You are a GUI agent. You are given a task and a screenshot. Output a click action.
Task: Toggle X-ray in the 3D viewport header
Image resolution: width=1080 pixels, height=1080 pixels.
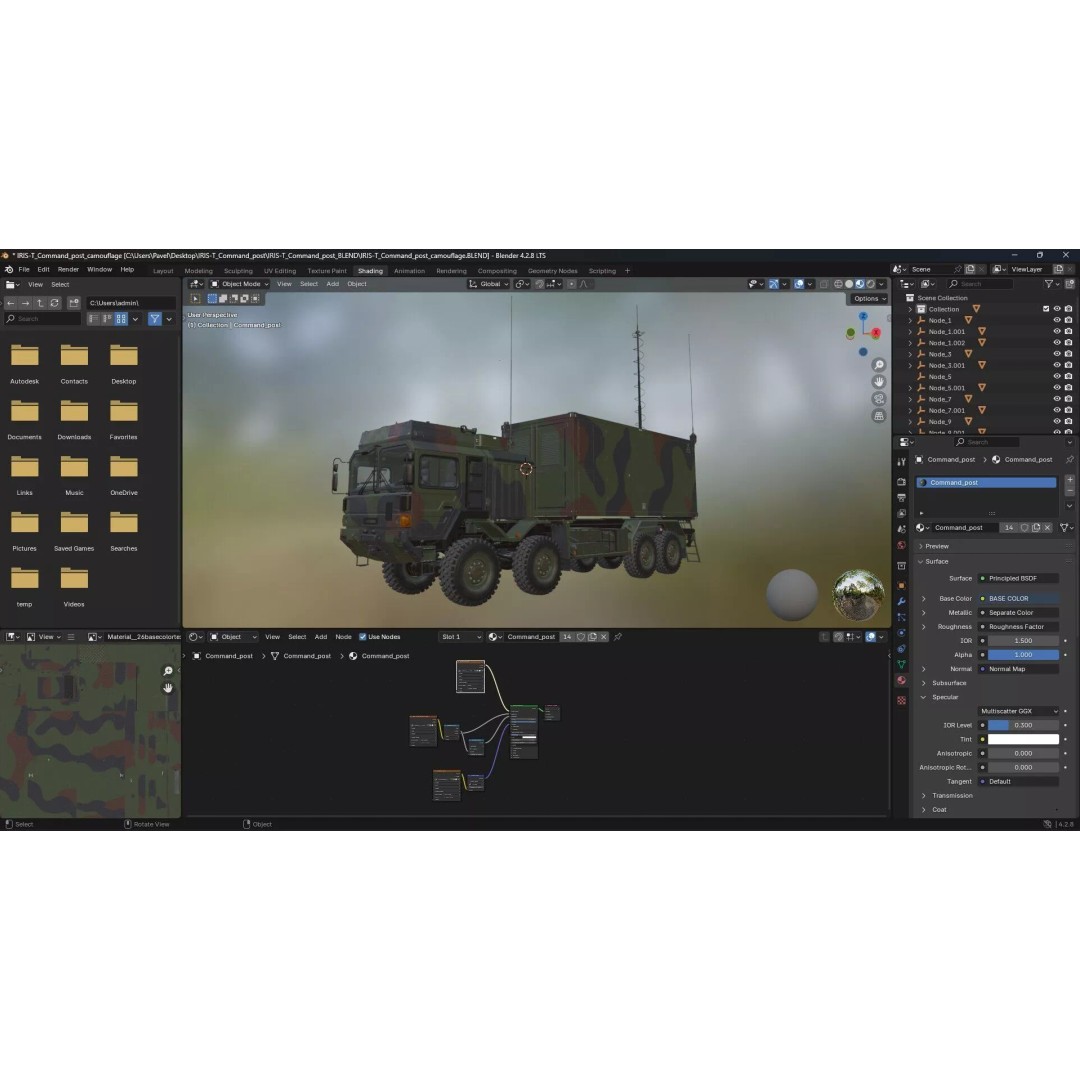824,284
